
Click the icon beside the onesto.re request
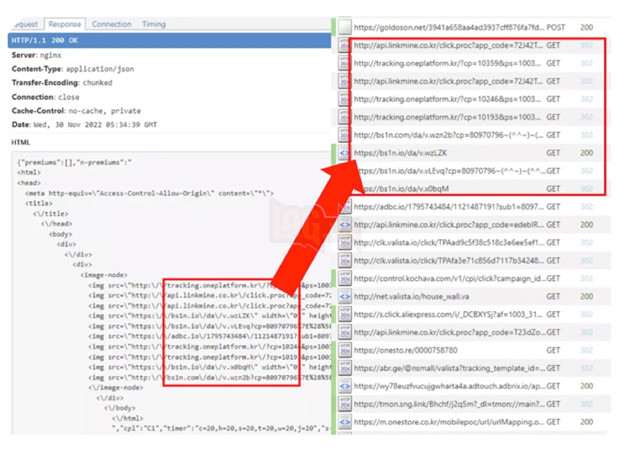click(344, 350)
